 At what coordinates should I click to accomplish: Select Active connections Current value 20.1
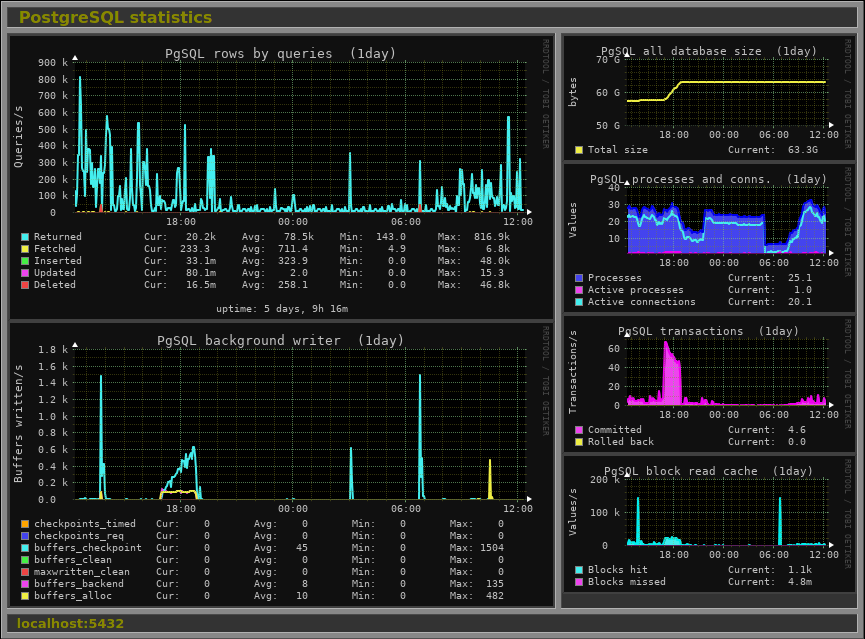[x=799, y=302]
